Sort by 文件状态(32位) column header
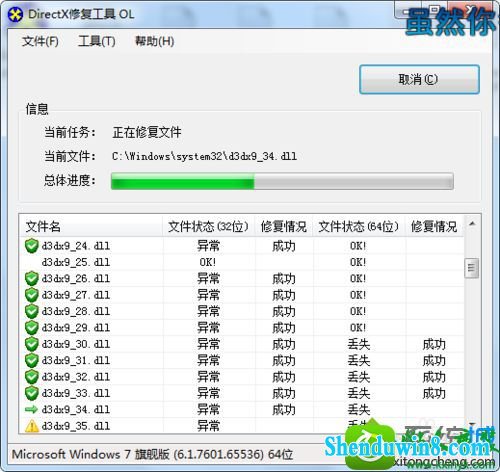Viewport: 500px width, 472px height. (x=209, y=226)
